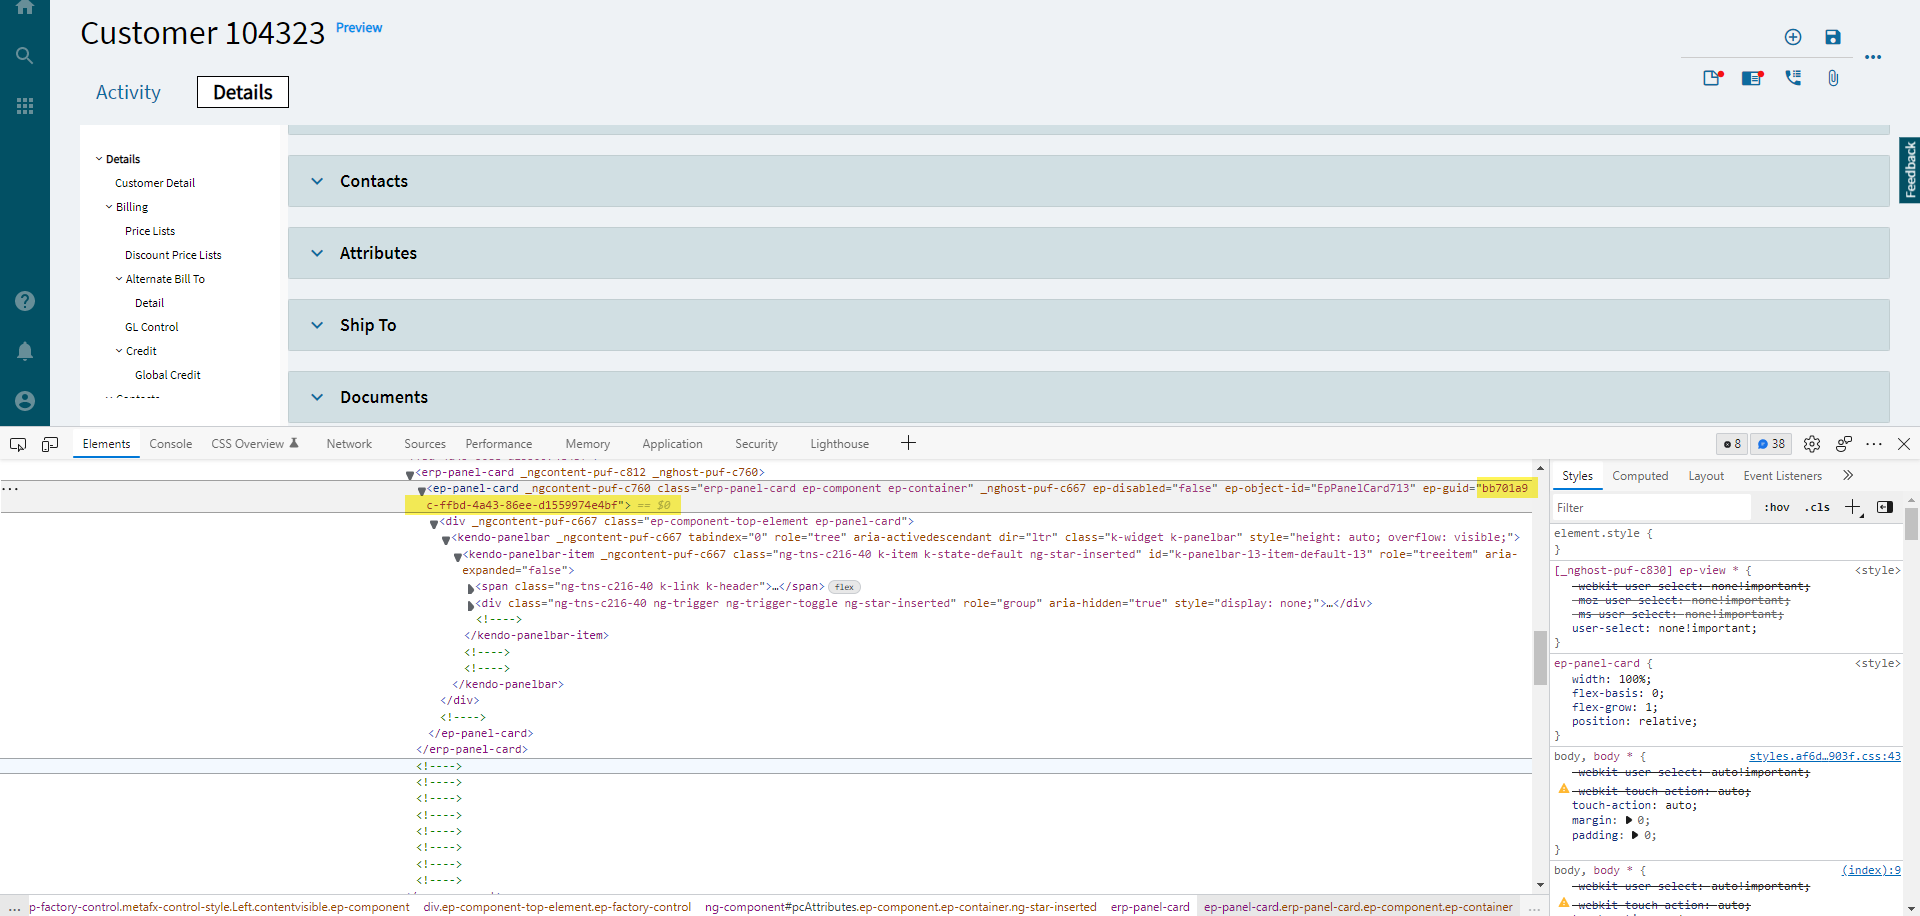Viewport: 1920px width, 916px height.
Task: Open the call log phone icon
Action: point(1792,78)
